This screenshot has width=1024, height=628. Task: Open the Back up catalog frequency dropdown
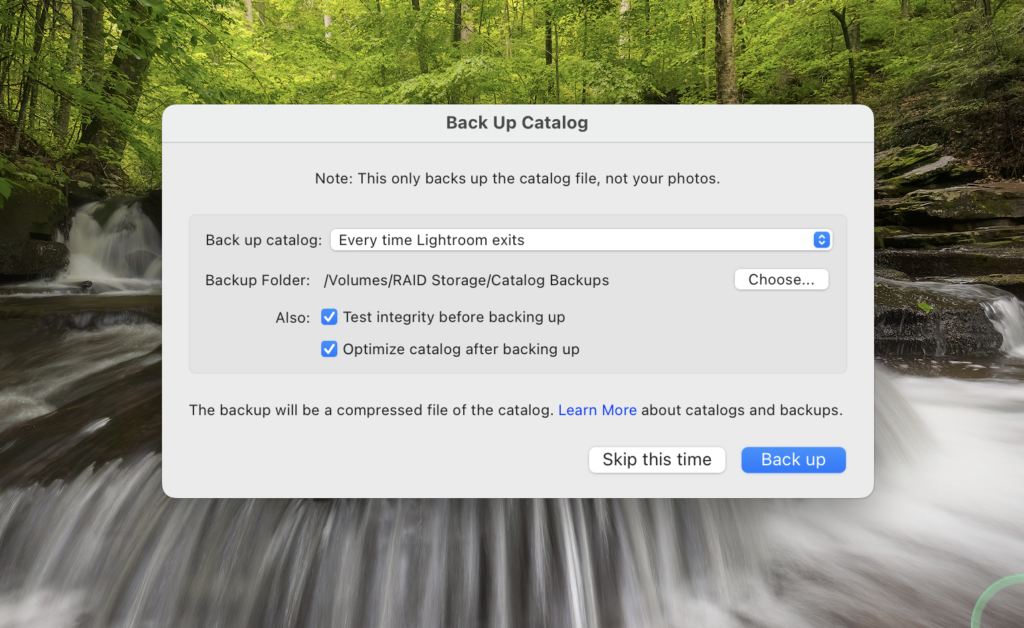click(x=581, y=240)
